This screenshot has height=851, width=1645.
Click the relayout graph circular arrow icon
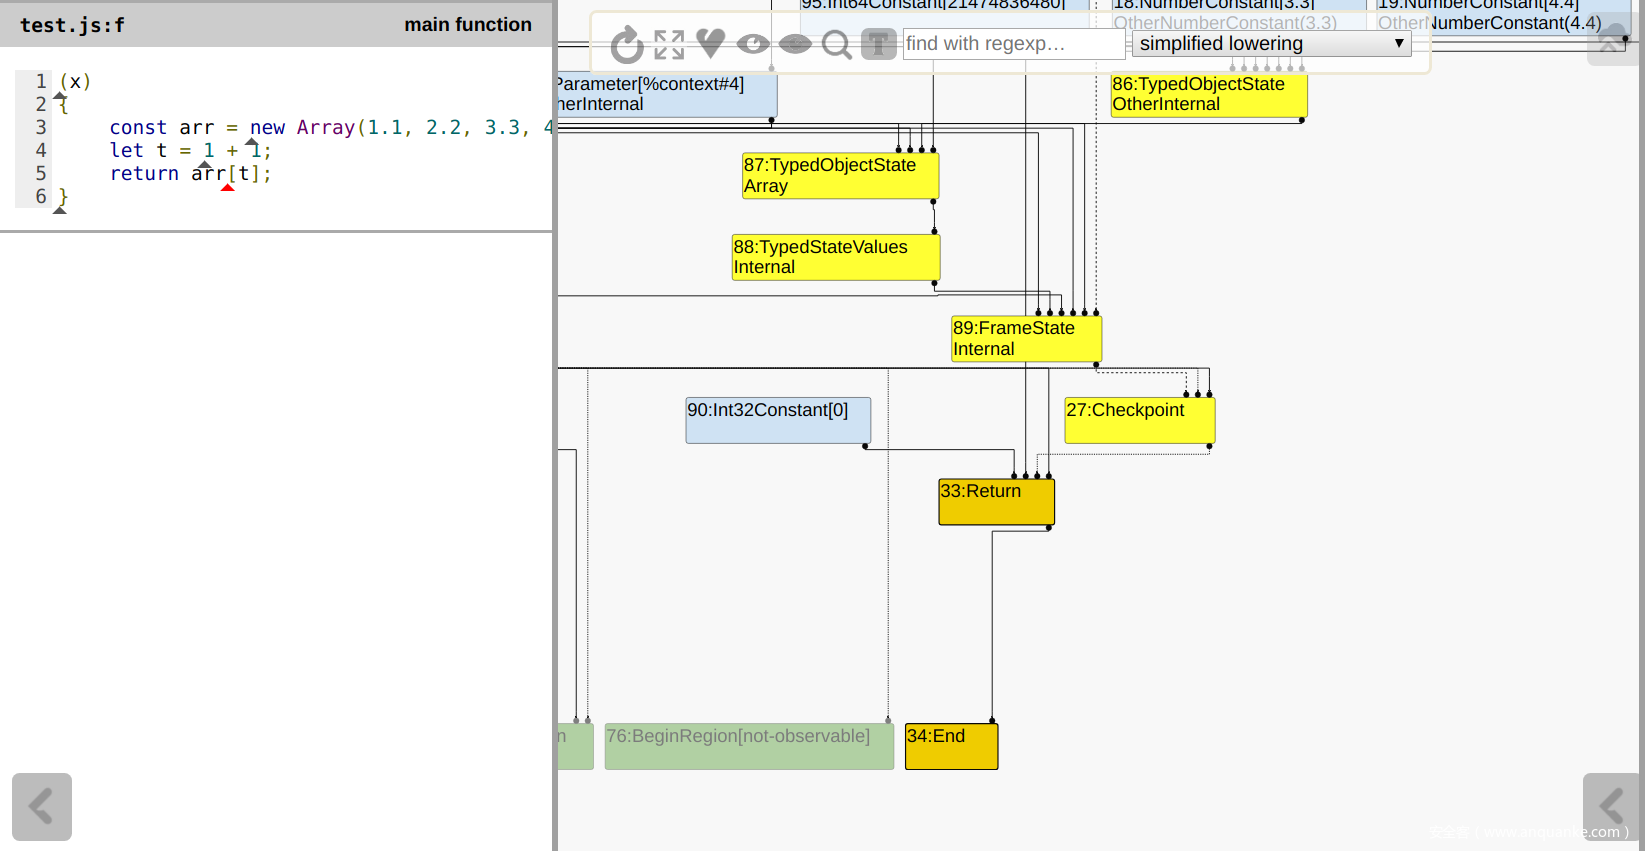click(x=627, y=45)
